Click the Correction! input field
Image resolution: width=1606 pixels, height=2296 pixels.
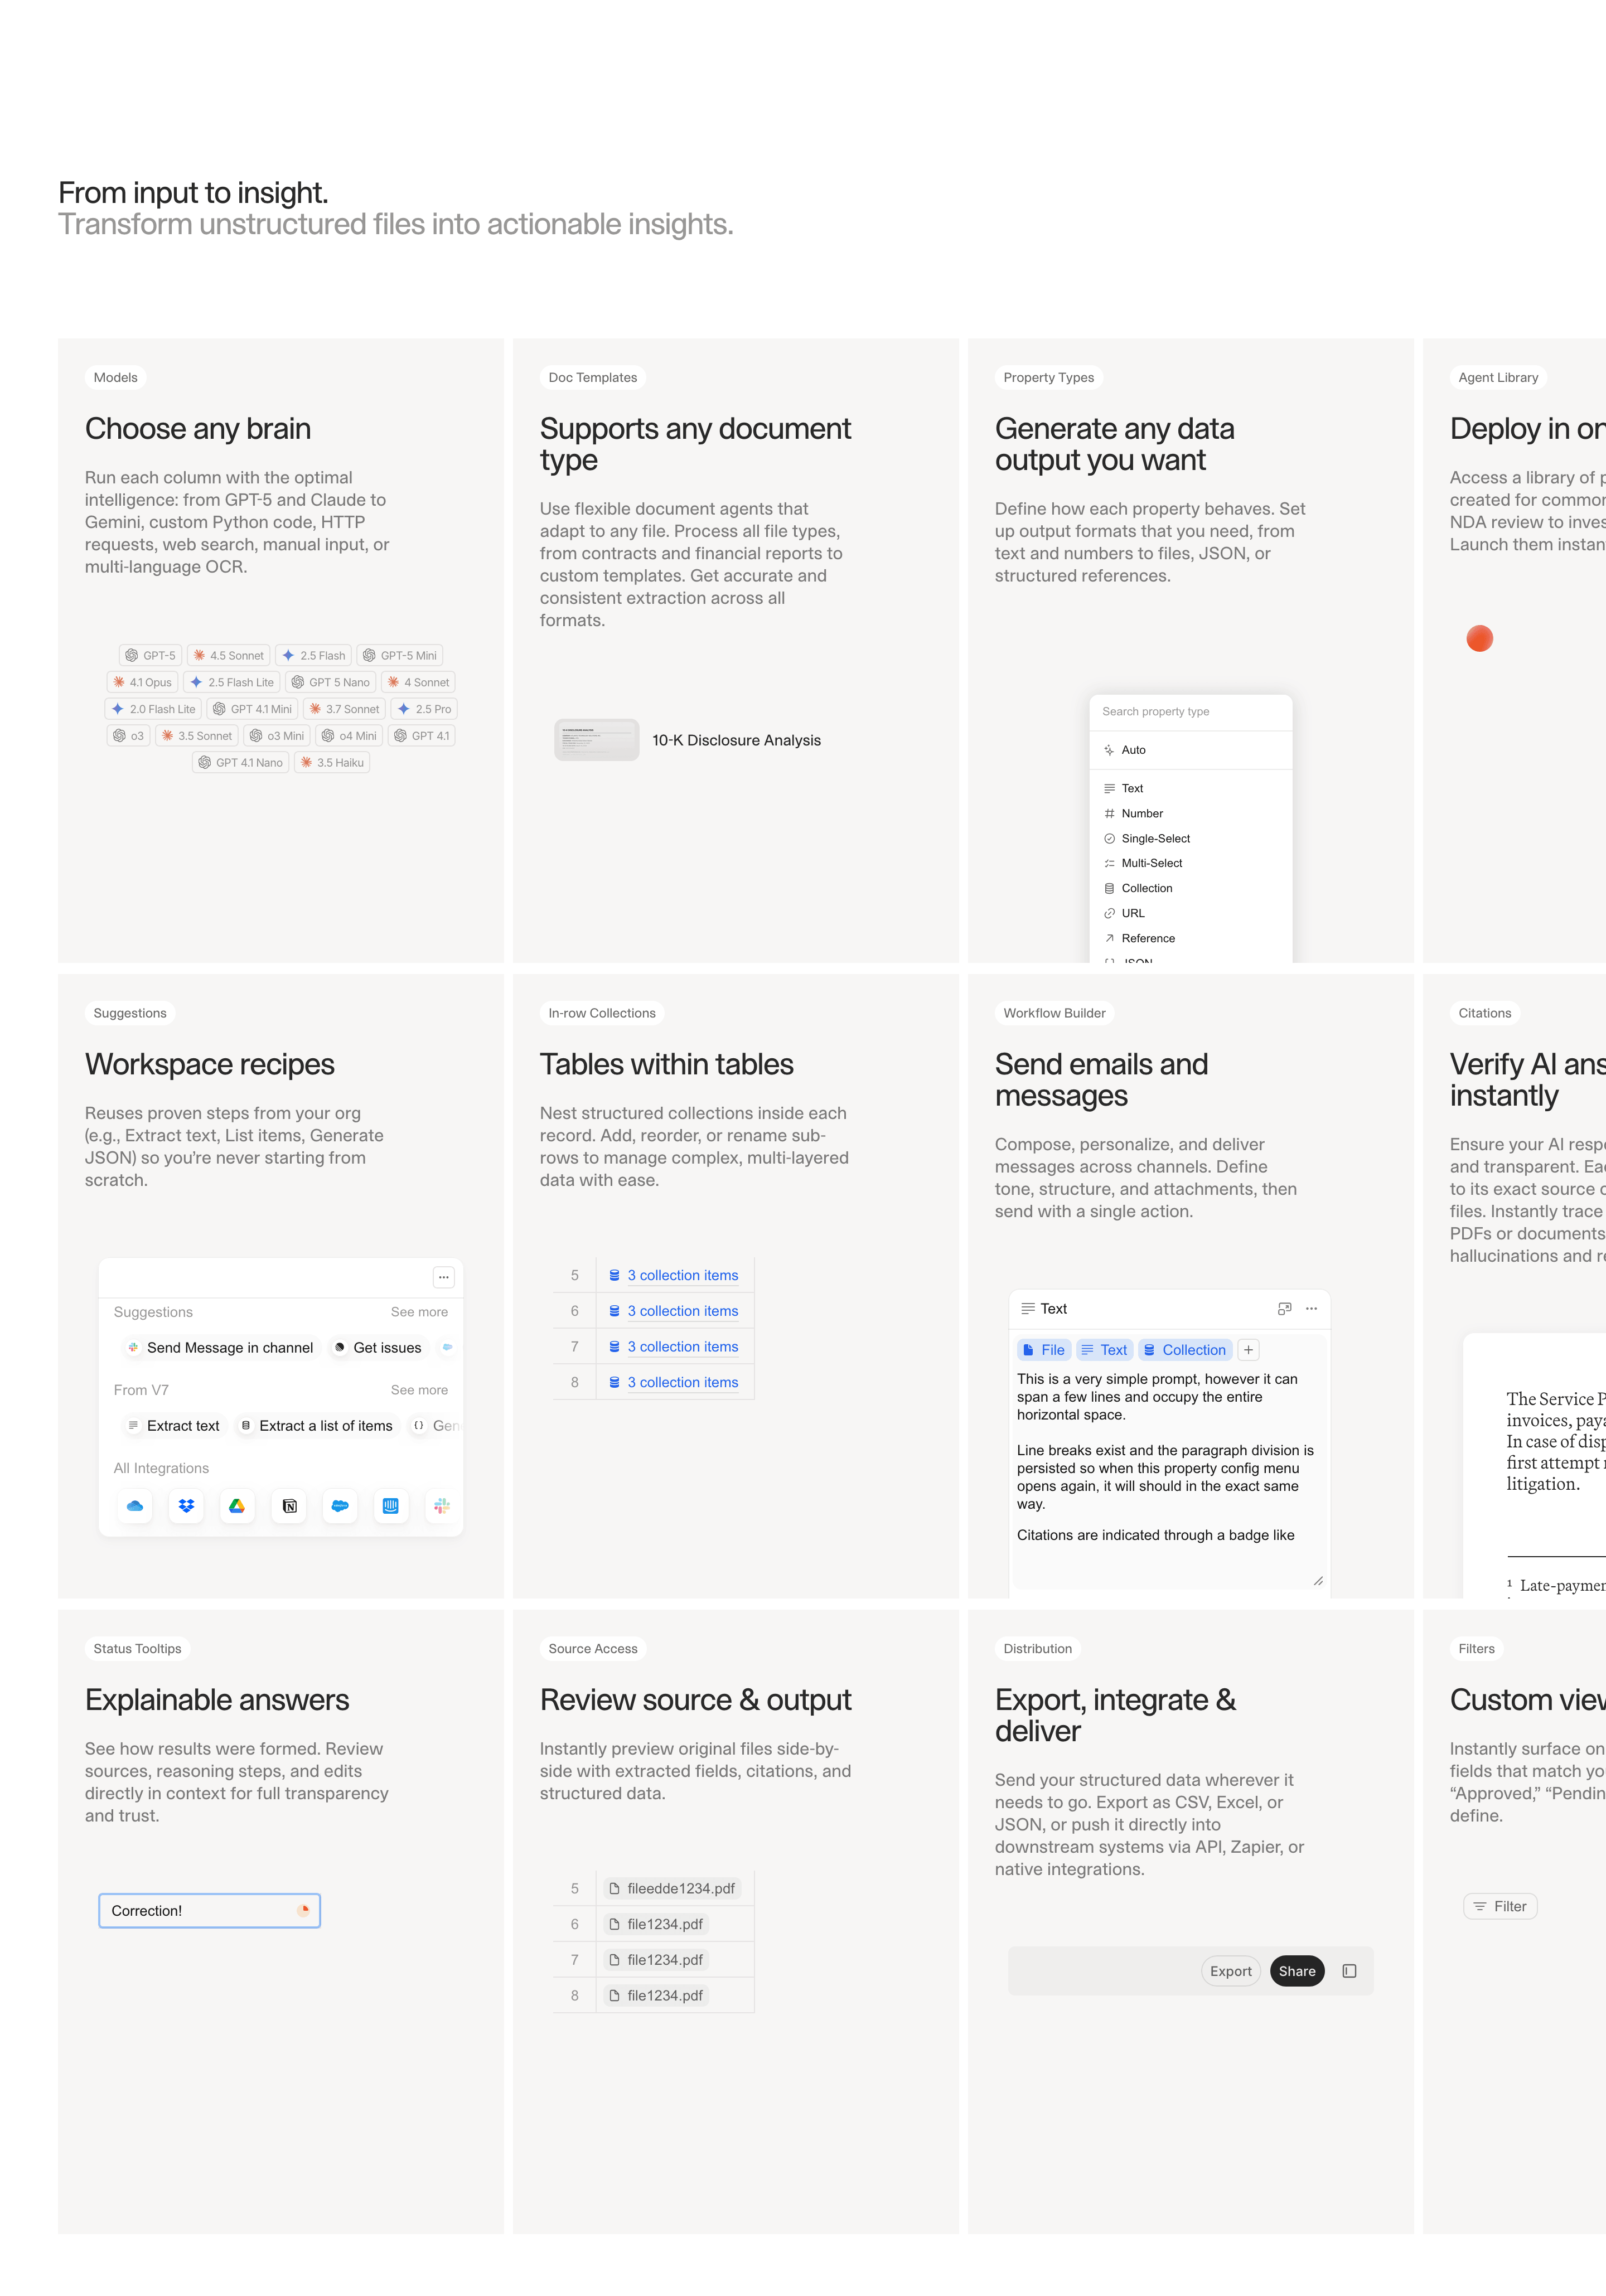tap(209, 1910)
